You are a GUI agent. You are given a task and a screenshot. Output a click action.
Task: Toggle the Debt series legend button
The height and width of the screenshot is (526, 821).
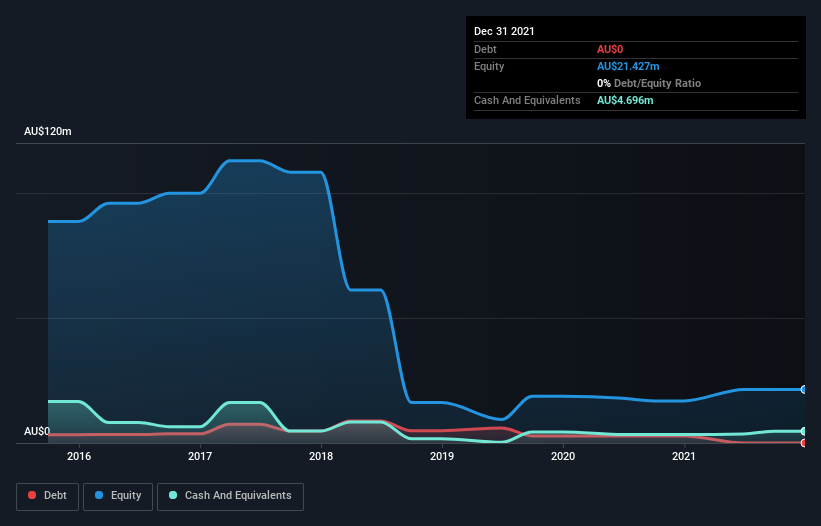pos(48,496)
